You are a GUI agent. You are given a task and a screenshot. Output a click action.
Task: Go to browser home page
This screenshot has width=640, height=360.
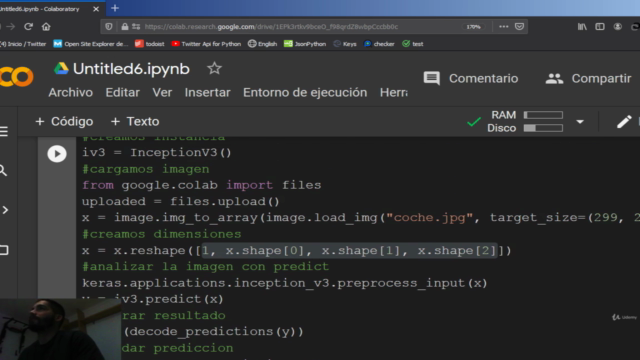[x=46, y=27]
